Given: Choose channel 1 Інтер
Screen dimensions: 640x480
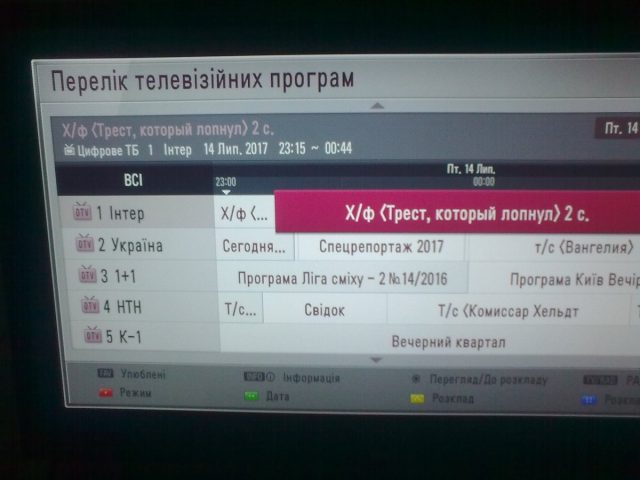Looking at the screenshot, I should (x=137, y=212).
